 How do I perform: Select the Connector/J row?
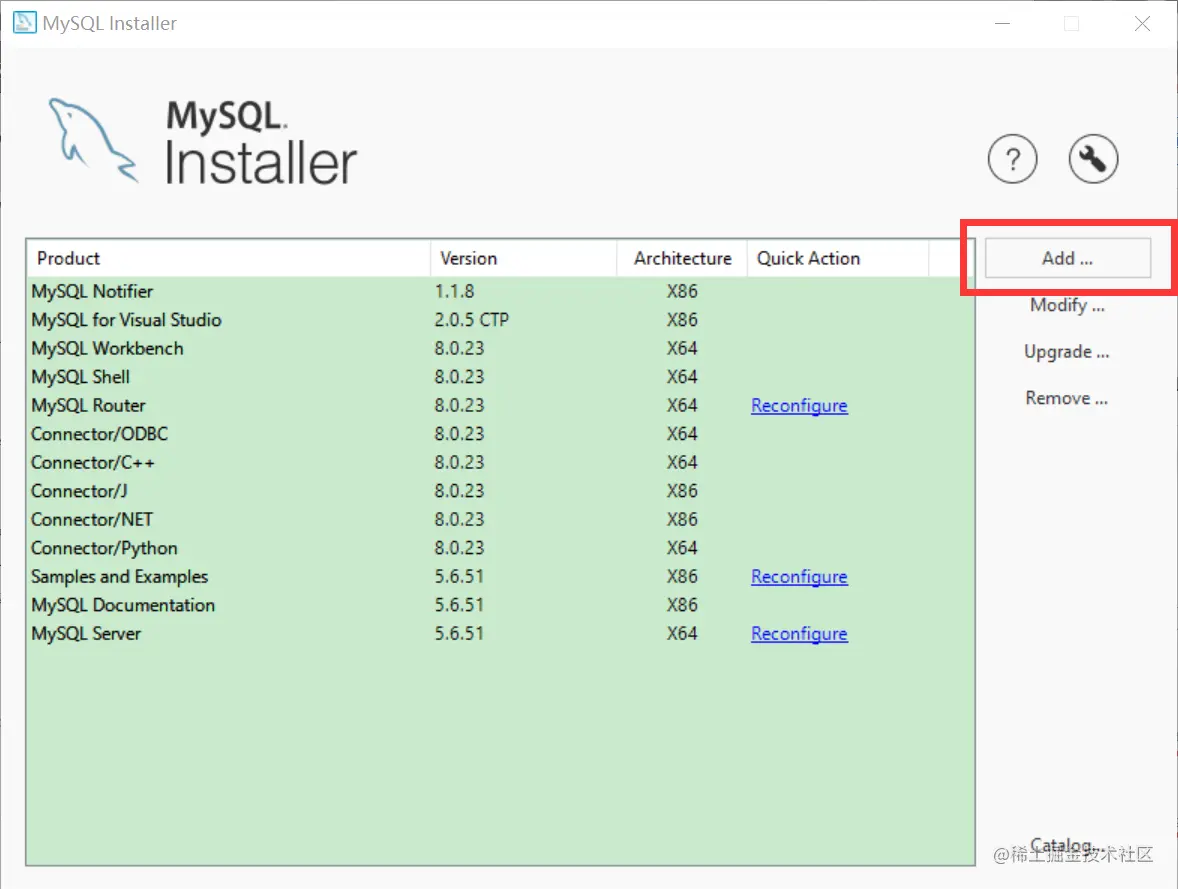500,491
